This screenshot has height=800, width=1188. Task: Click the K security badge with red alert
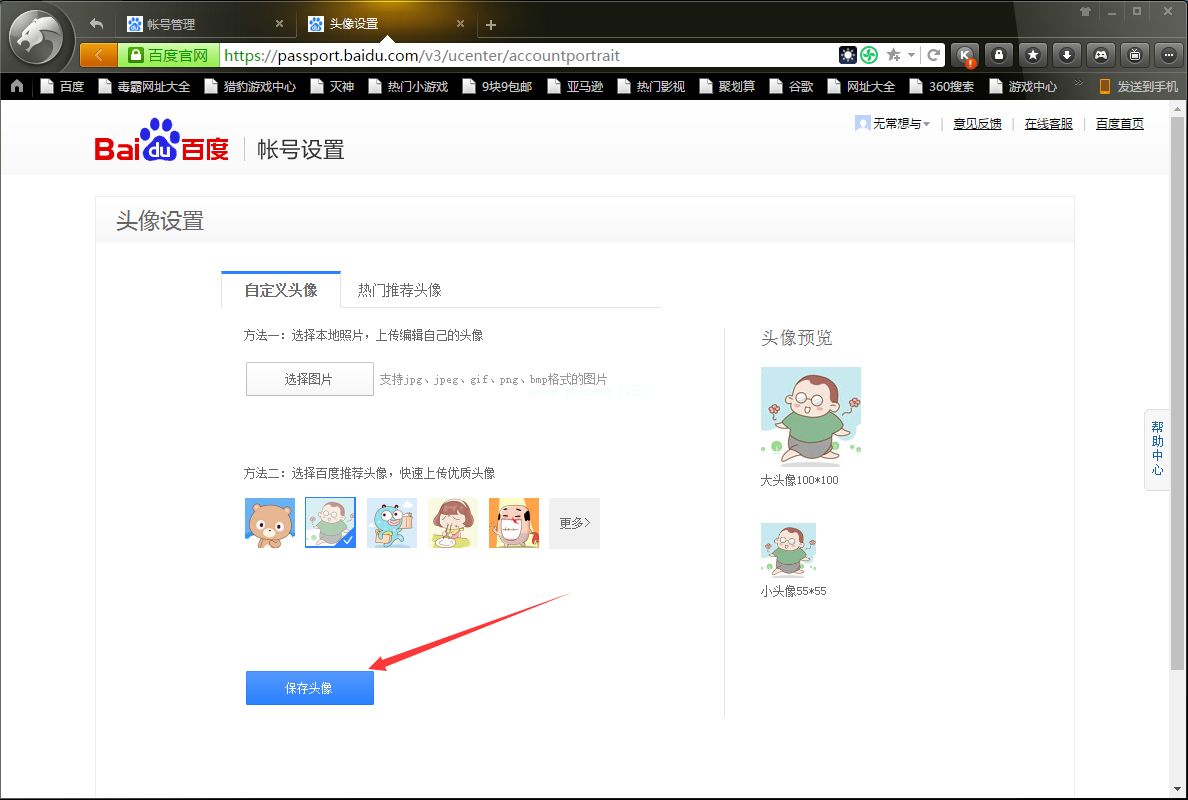964,55
